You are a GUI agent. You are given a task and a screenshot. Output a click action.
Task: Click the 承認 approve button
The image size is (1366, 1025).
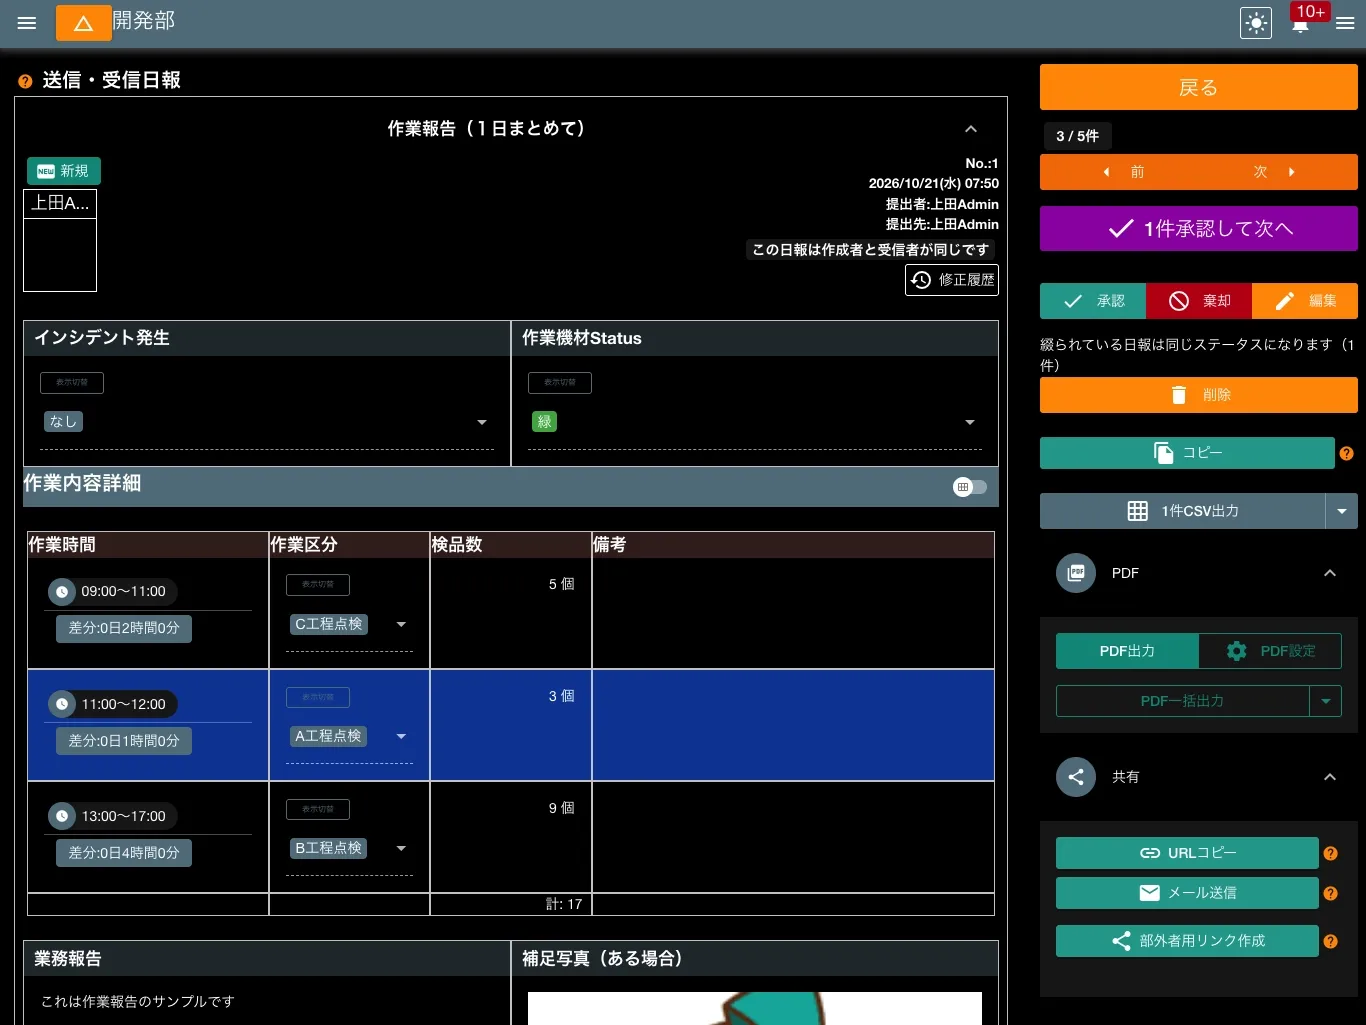pos(1093,301)
